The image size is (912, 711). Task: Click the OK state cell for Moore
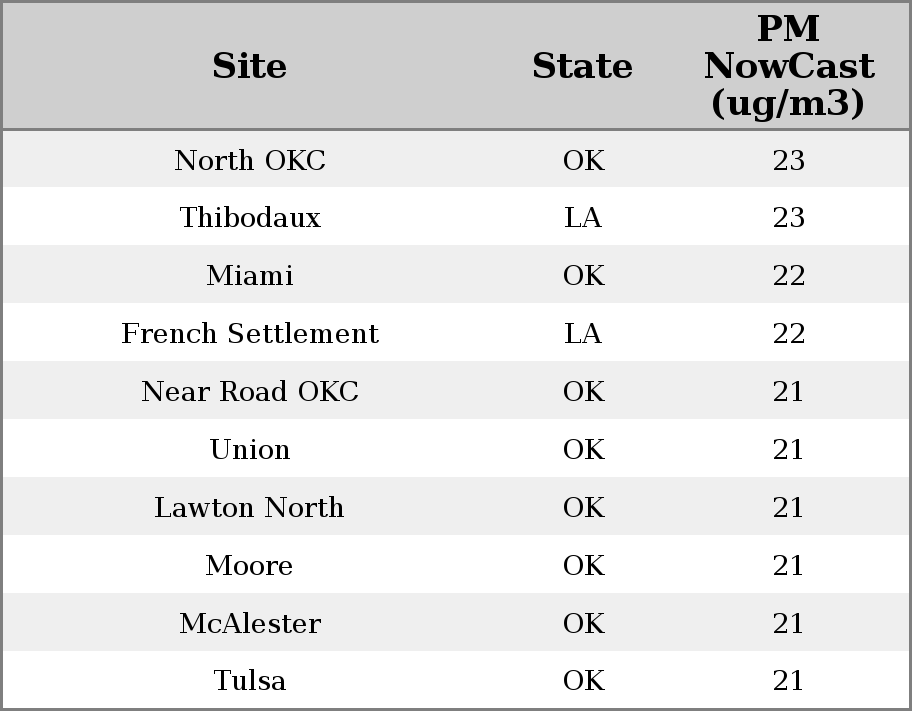583,566
